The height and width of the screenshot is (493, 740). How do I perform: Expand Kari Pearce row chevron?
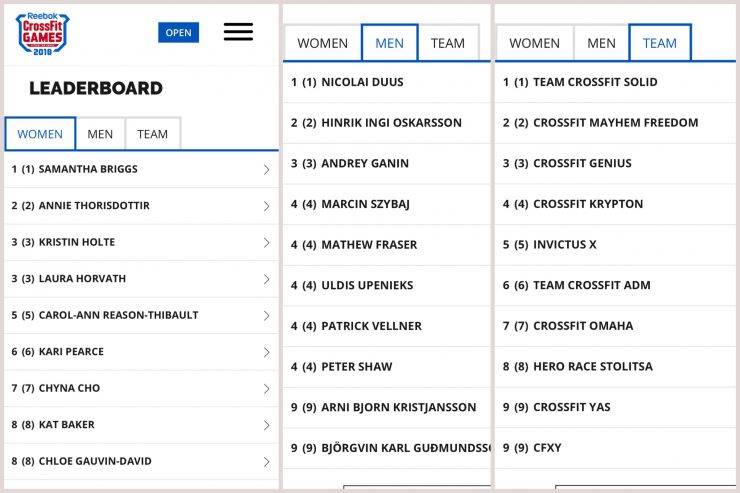tap(267, 352)
